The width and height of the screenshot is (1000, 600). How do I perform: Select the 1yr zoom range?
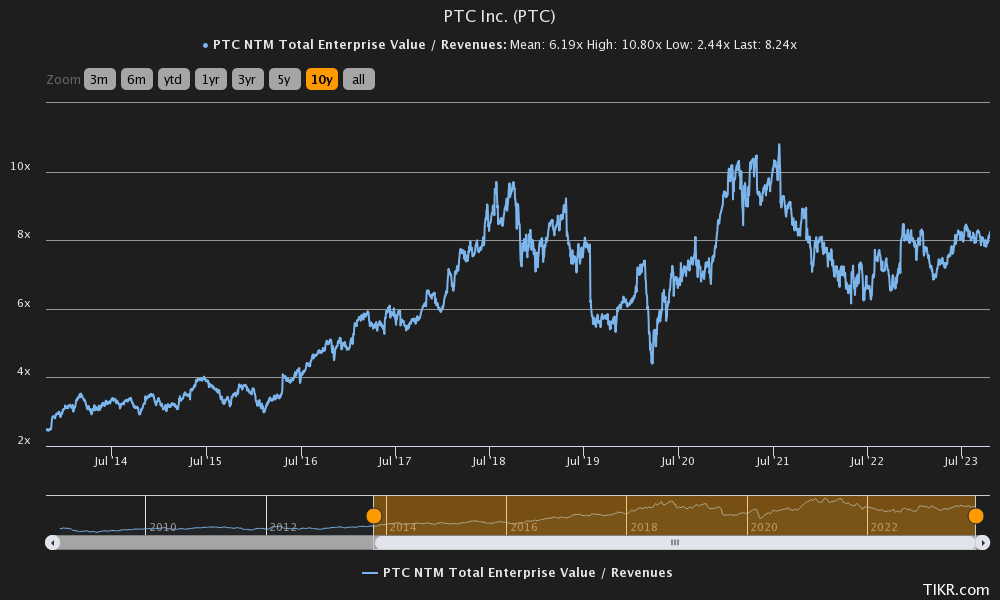click(210, 79)
